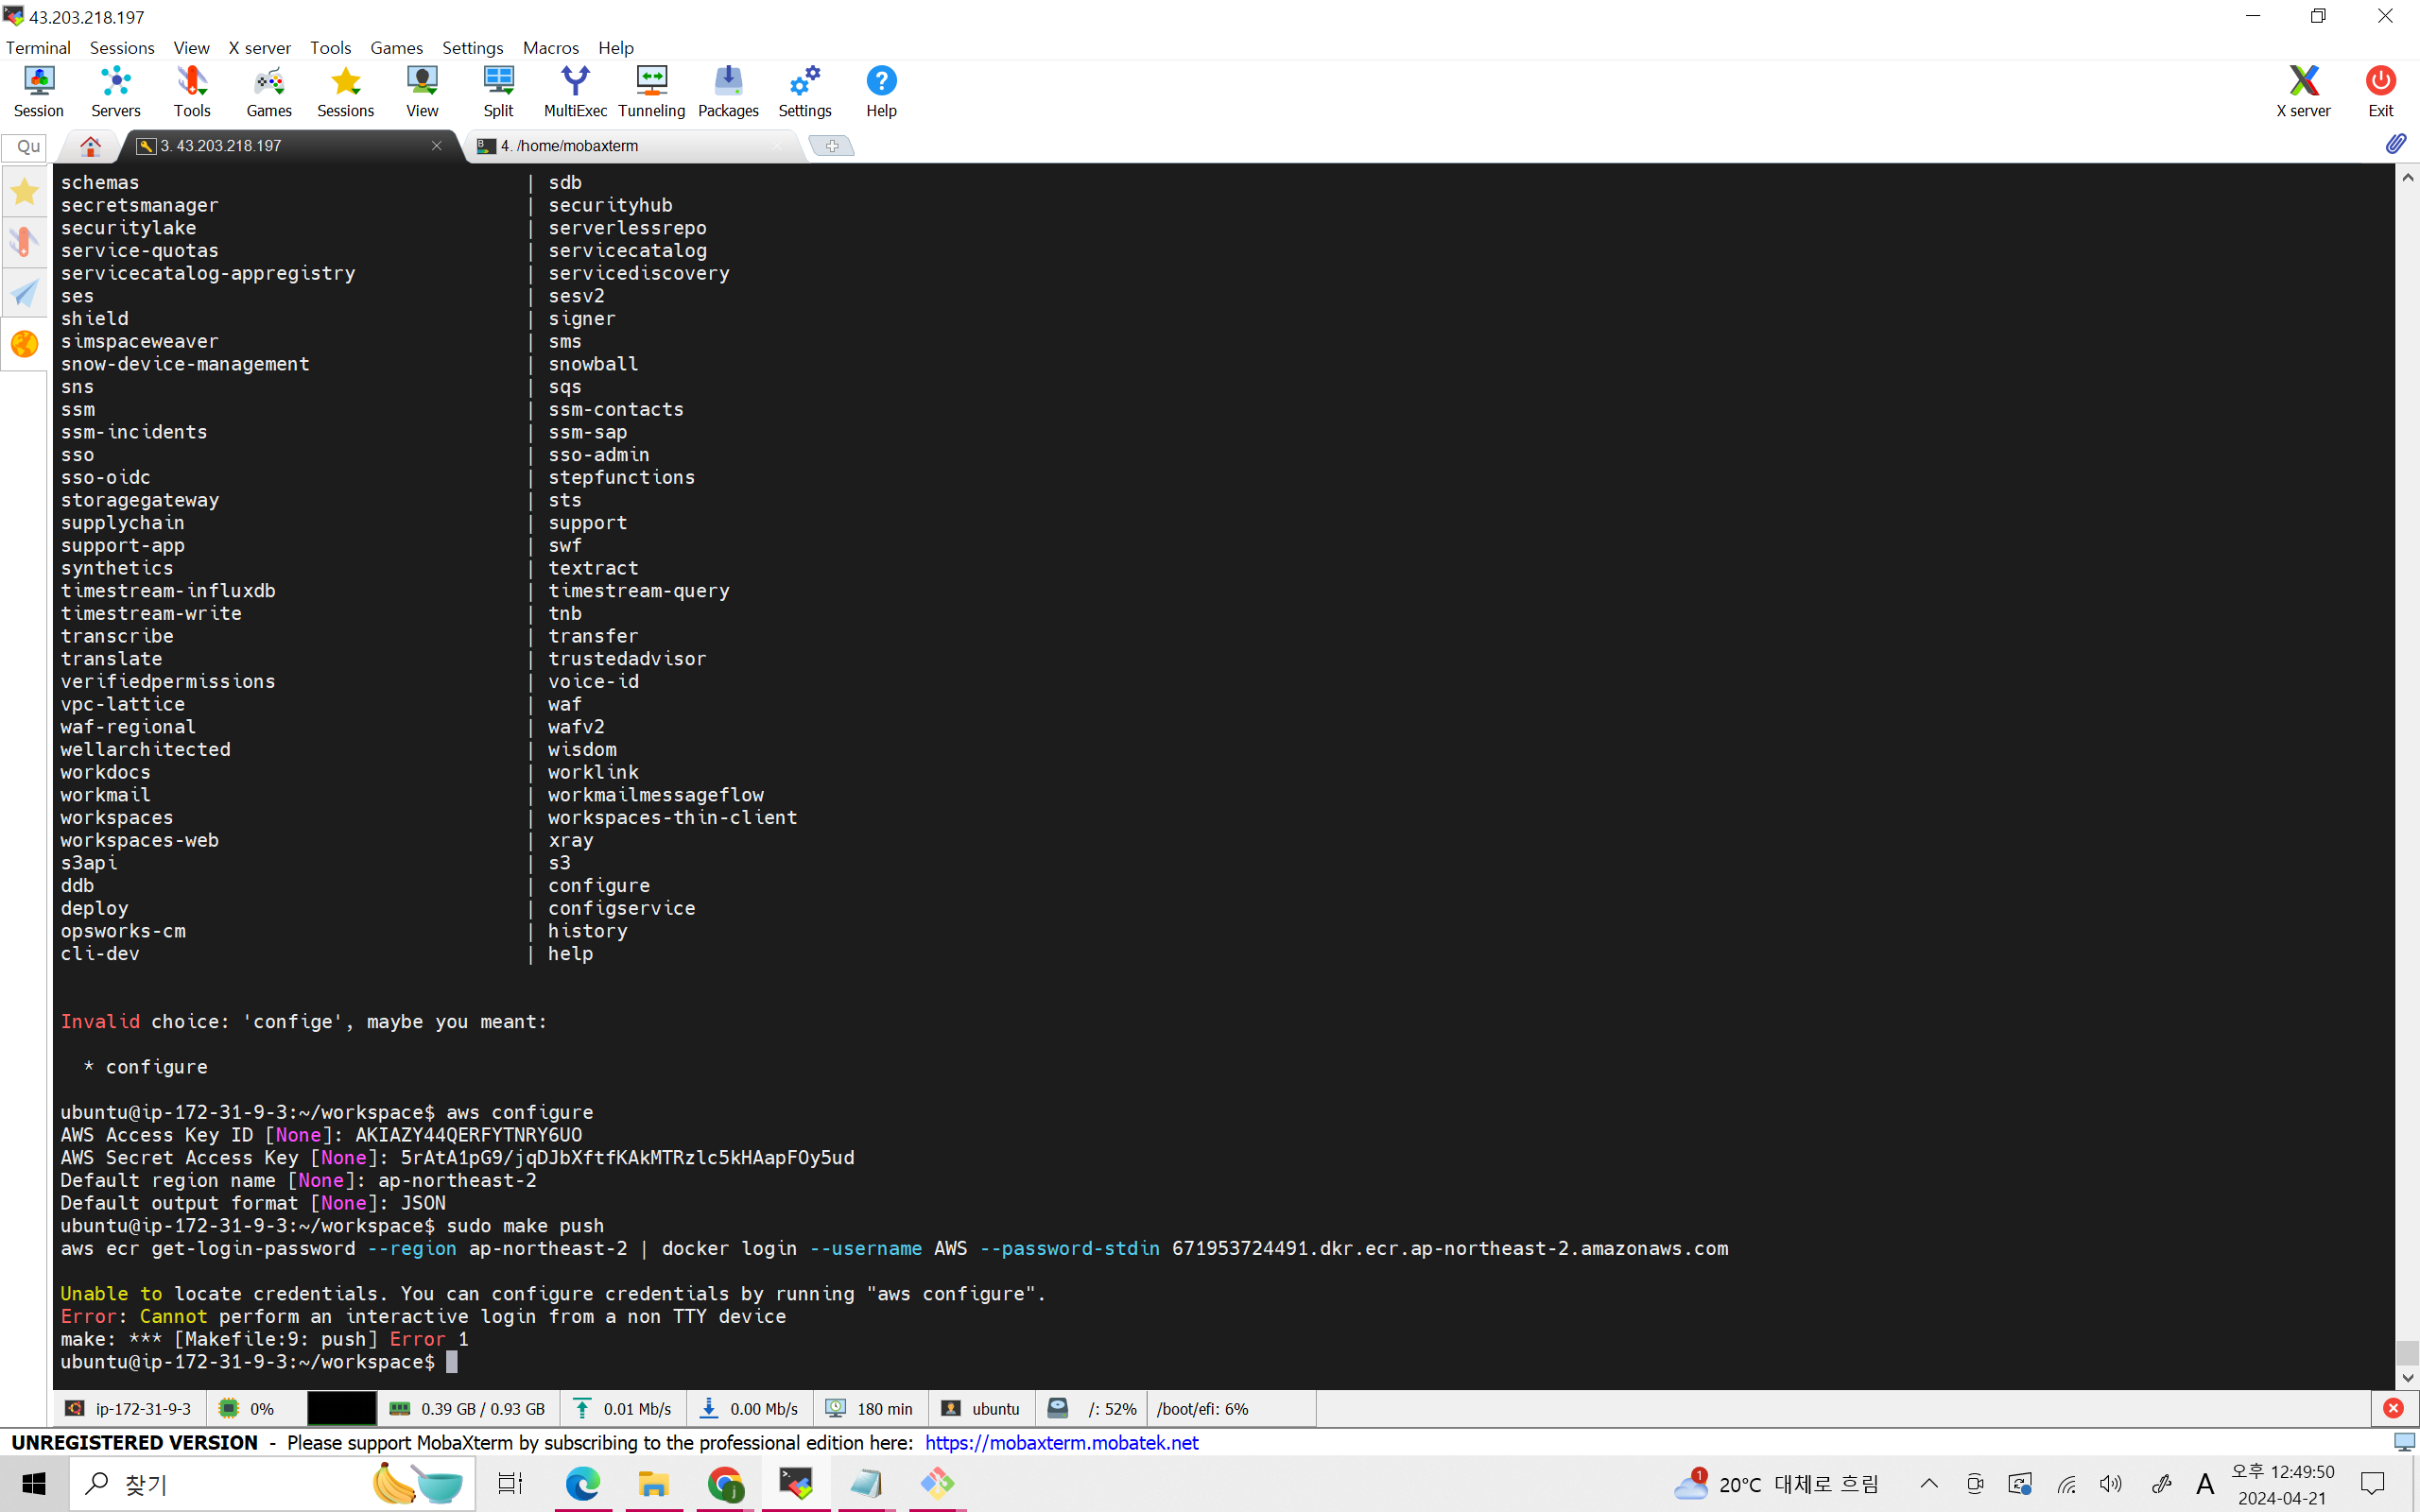Screen dimensions: 2420x1512
Task: Open File Explorer from the taskbar
Action: (654, 1484)
